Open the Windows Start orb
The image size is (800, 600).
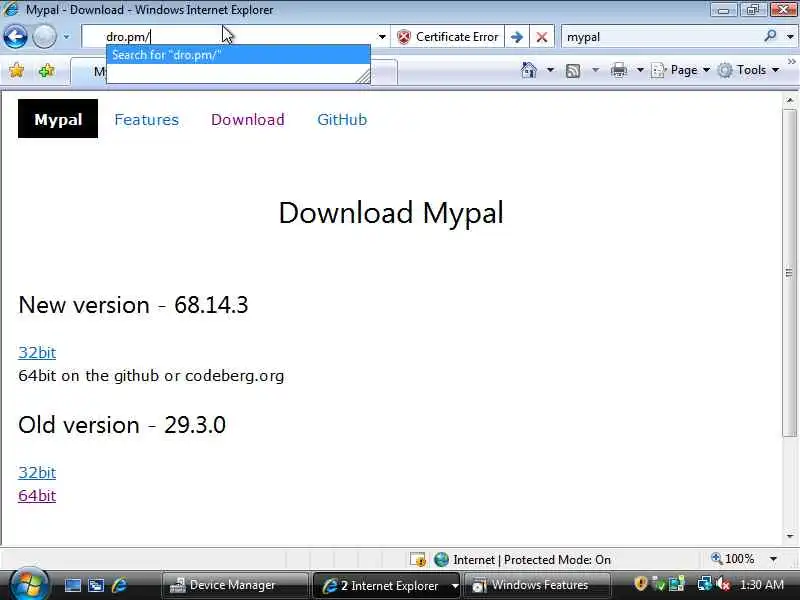tap(29, 585)
